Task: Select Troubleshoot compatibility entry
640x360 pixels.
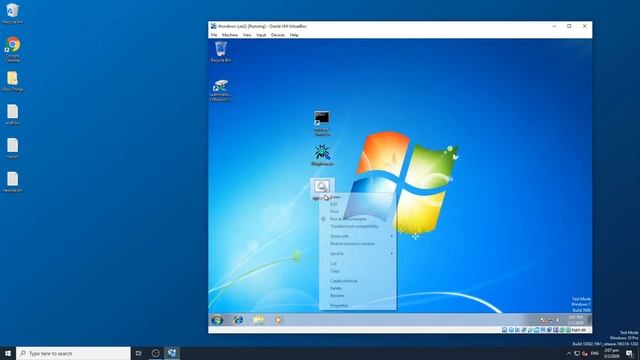Action: (357, 226)
